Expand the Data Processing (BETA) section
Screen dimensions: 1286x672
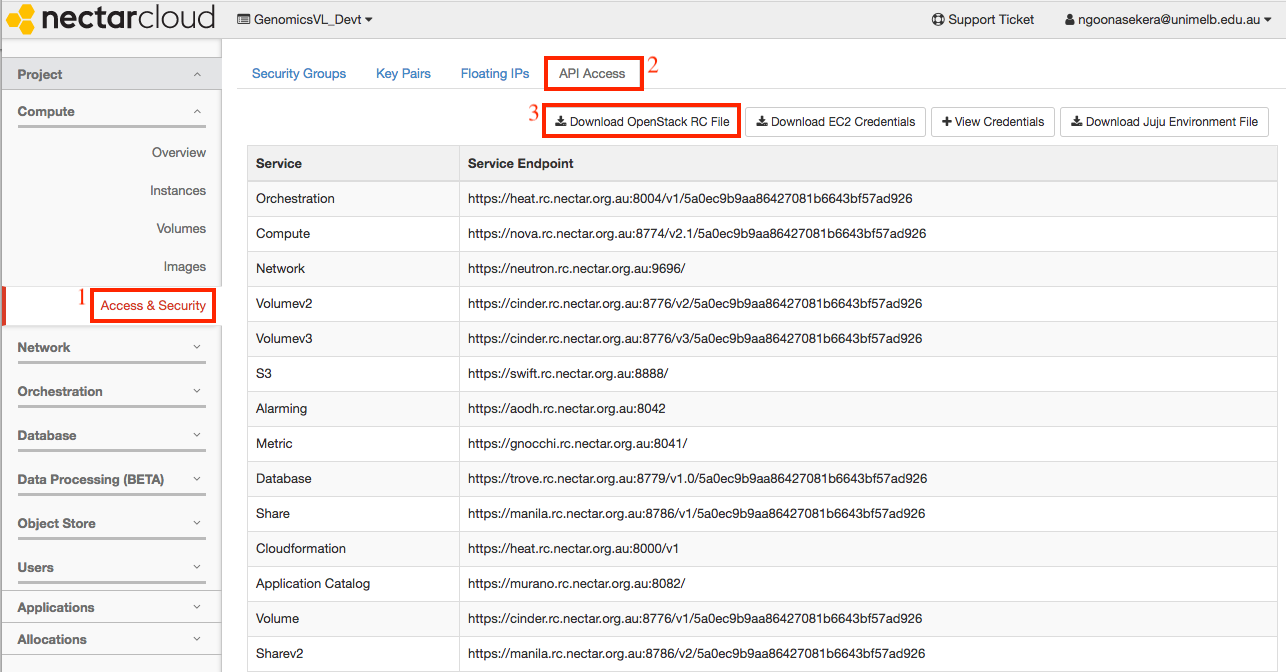[110, 480]
